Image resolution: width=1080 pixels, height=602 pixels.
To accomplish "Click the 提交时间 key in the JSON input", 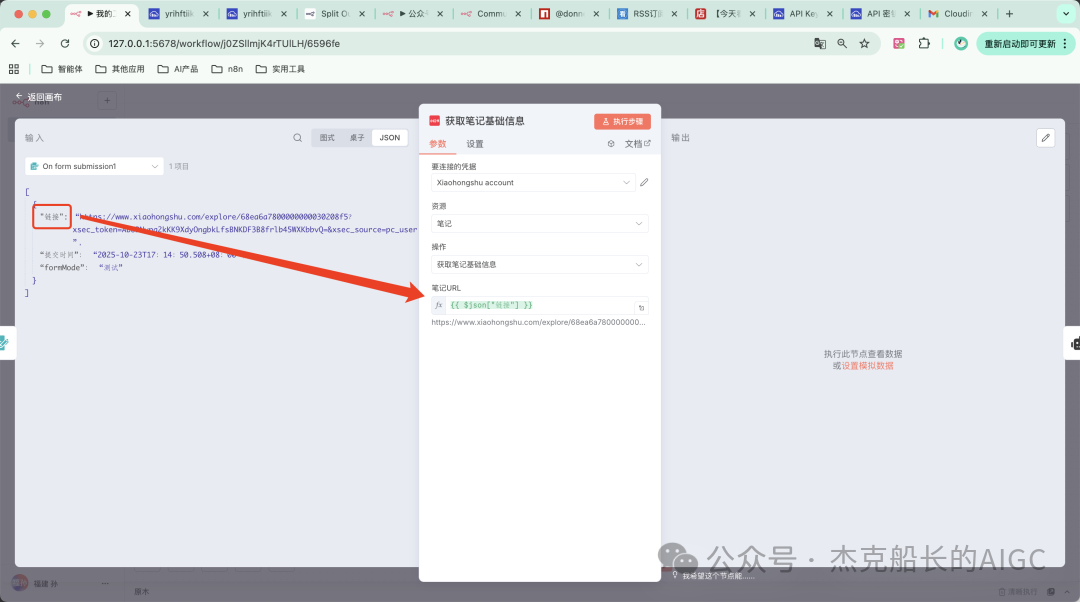I will point(60,255).
